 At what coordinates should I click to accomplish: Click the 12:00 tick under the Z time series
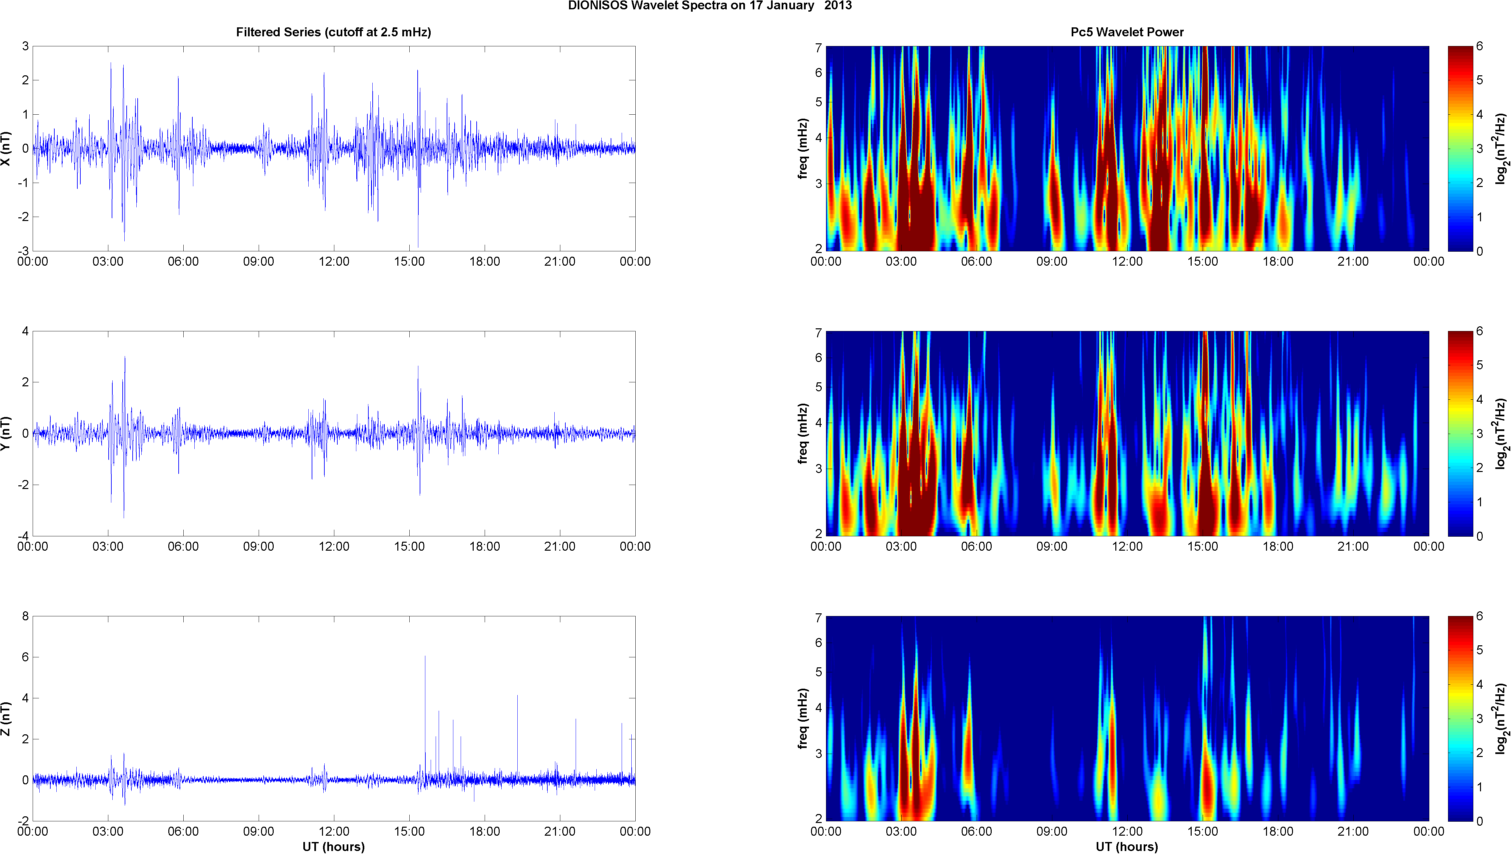click(x=334, y=831)
